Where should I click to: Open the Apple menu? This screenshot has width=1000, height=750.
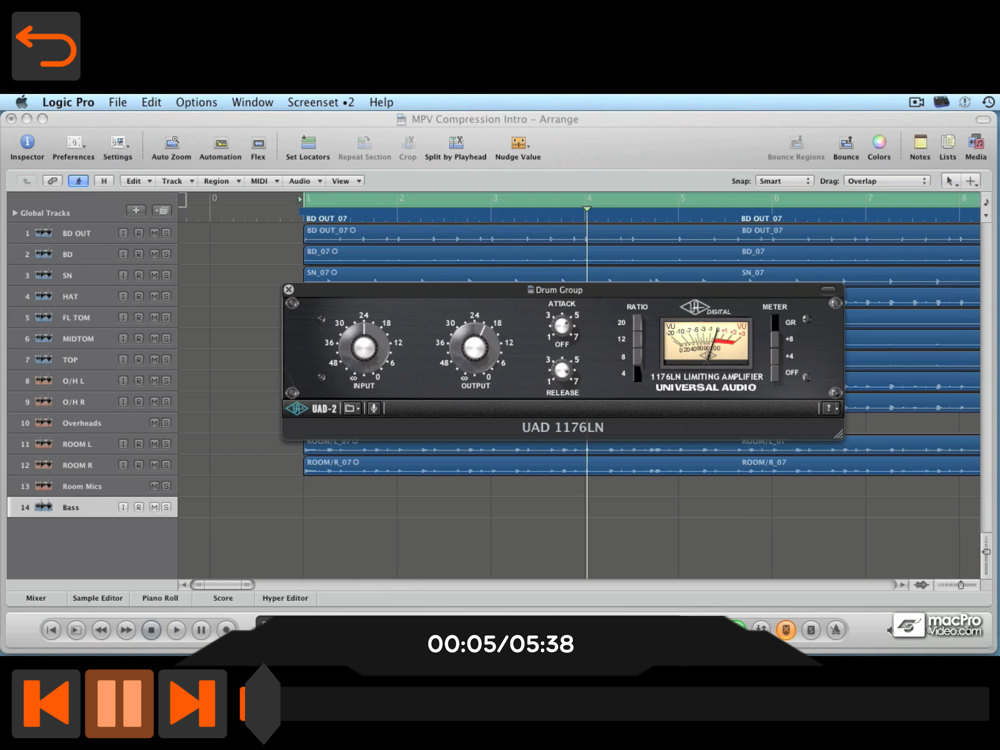point(22,102)
